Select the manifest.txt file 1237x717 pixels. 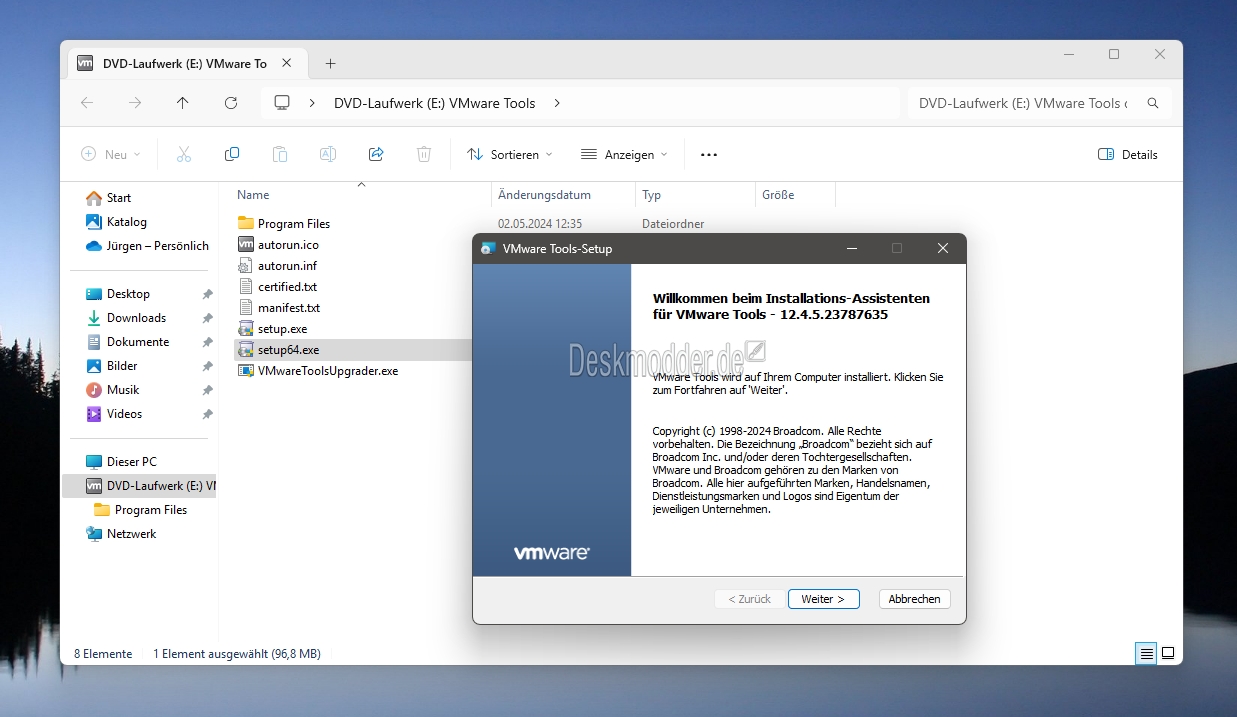click(x=289, y=308)
